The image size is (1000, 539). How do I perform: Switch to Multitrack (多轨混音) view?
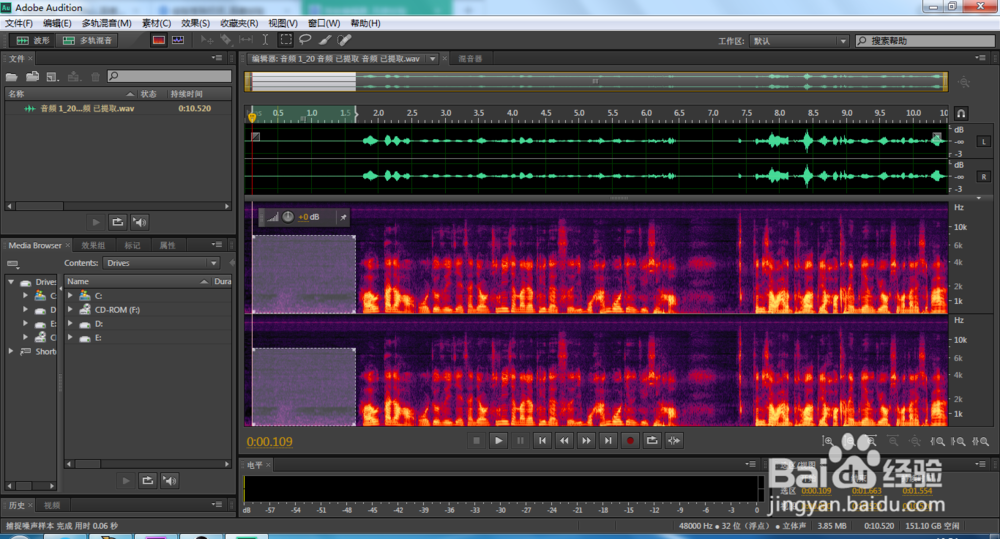click(x=87, y=40)
